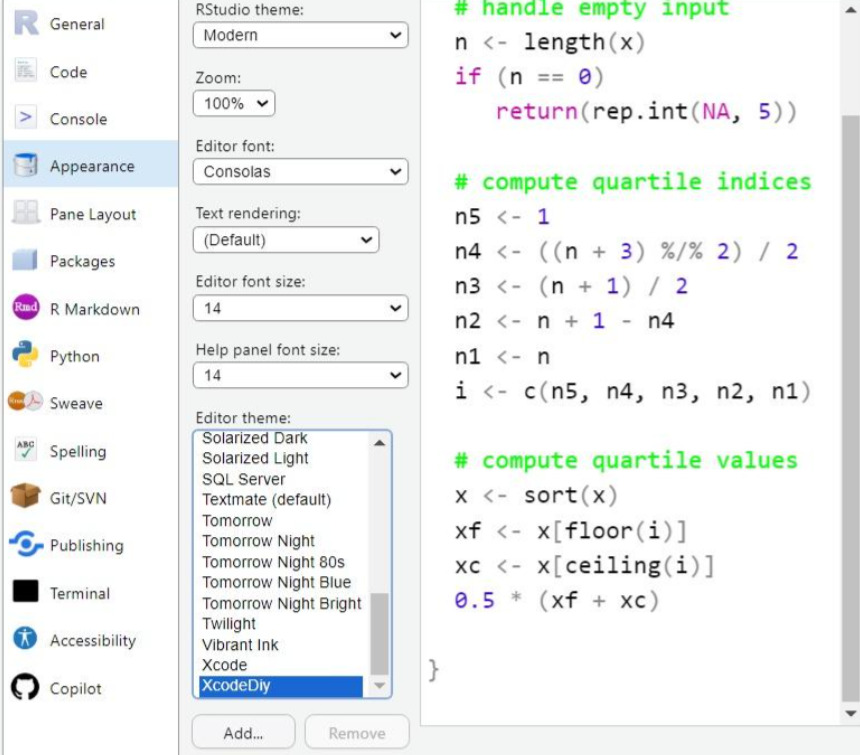Click theme list scrollbar down arrow
This screenshot has width=860, height=755.
(x=380, y=685)
